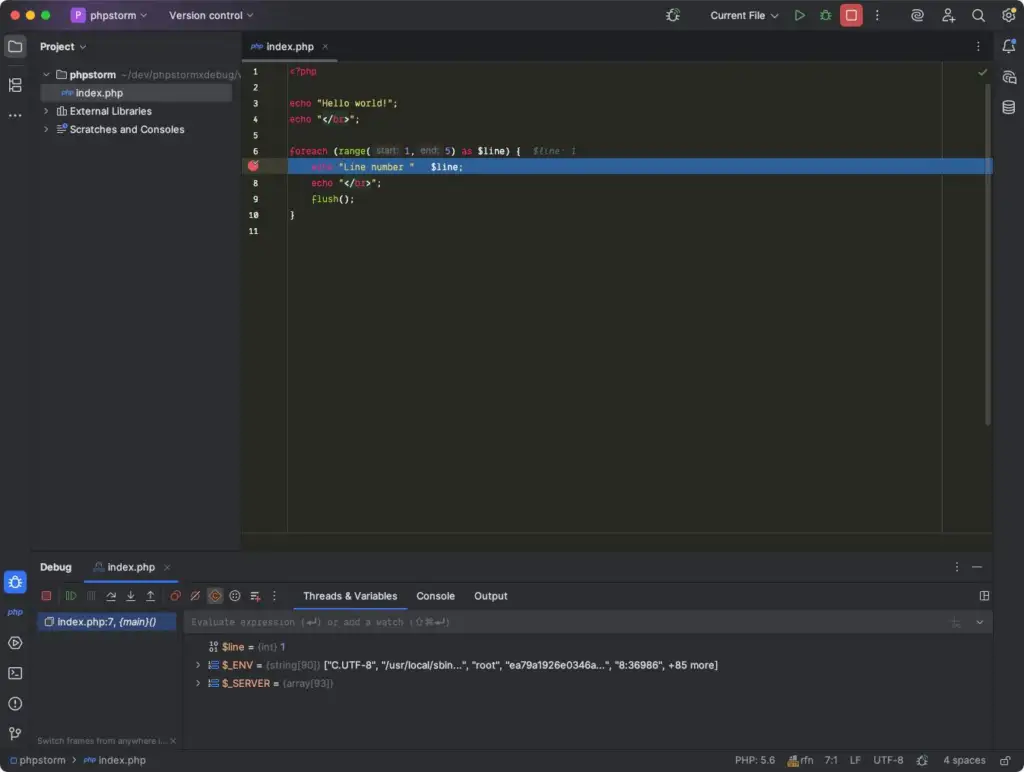Expand the $_SERVER variable
Viewport: 1024px width, 772px height.
click(198, 683)
